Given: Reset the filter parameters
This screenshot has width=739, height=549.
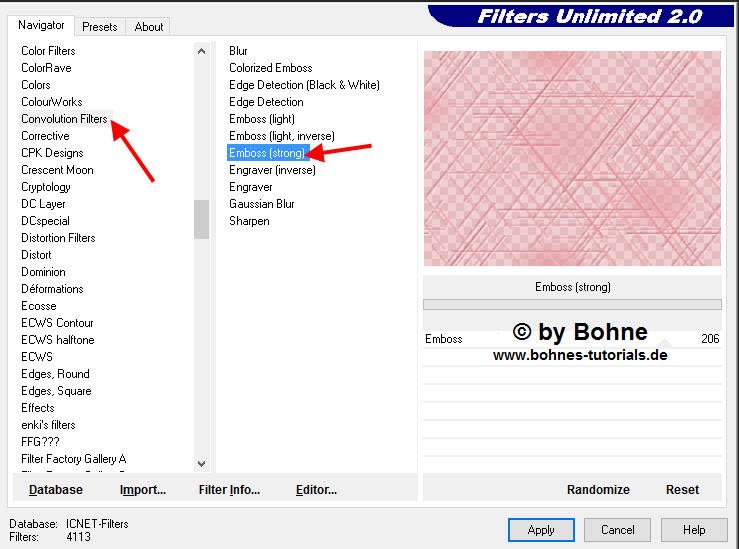Looking at the screenshot, I should [x=682, y=490].
